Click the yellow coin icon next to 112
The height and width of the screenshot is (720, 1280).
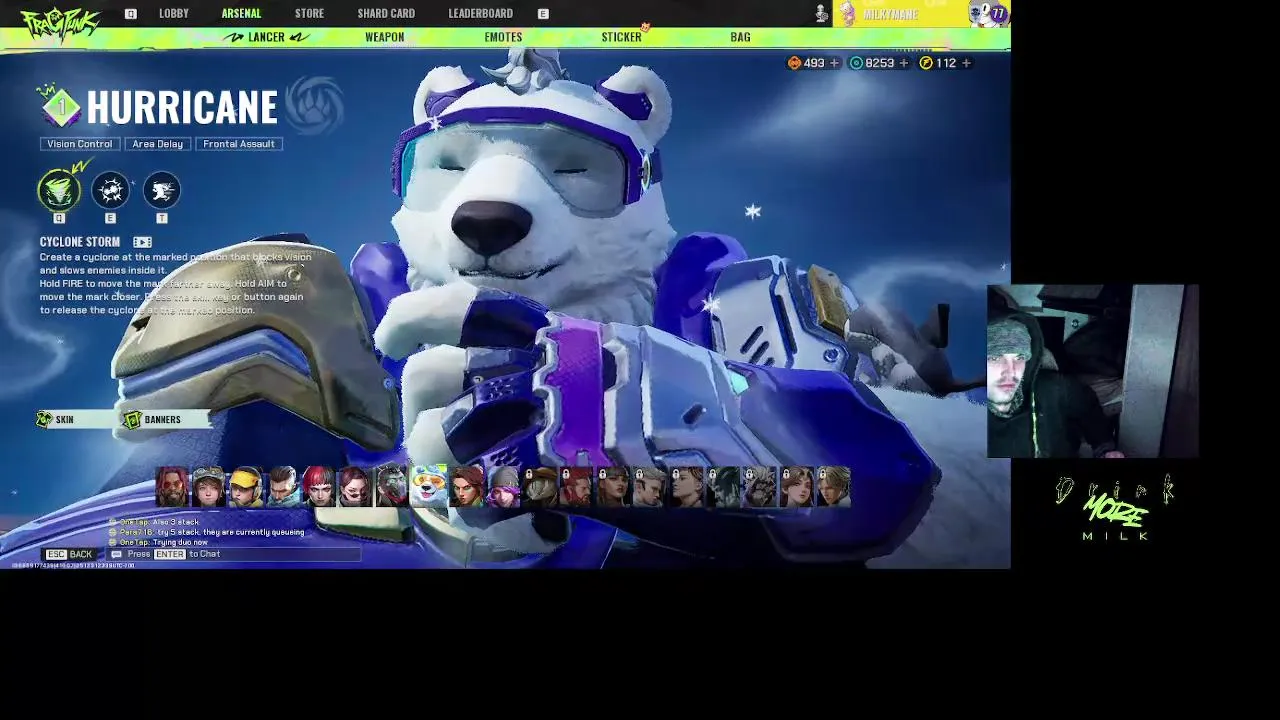coord(926,63)
